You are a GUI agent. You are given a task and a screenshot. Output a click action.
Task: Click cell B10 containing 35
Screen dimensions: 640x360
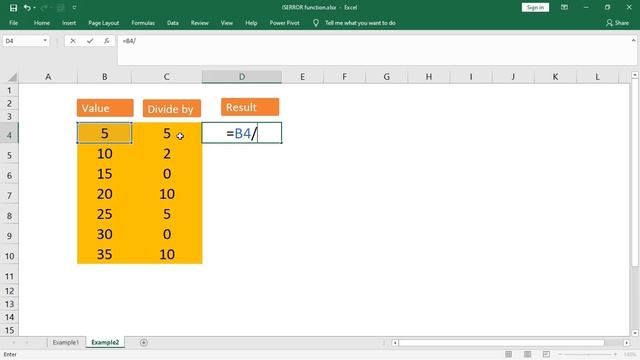[104, 254]
